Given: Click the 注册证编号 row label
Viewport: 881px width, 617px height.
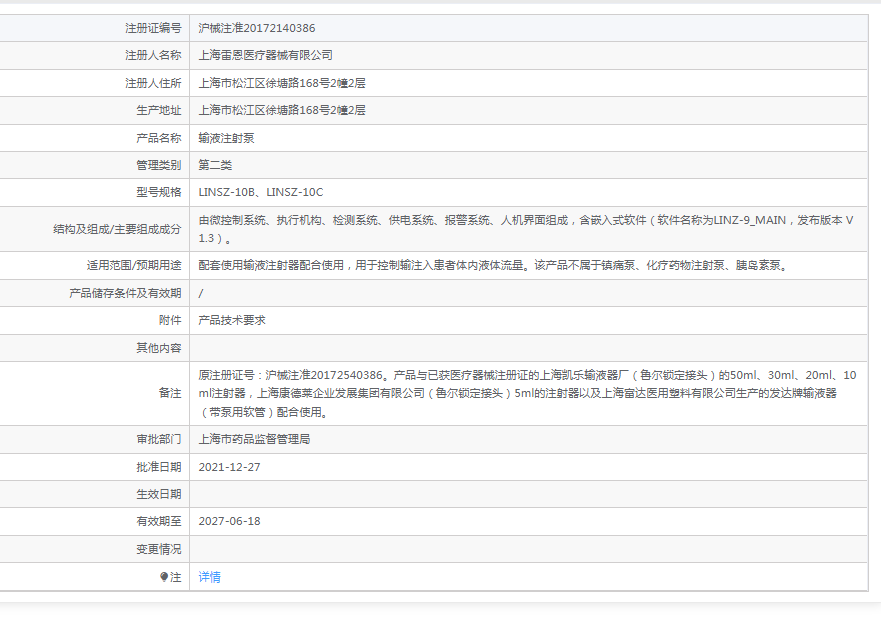Looking at the screenshot, I should (153, 28).
